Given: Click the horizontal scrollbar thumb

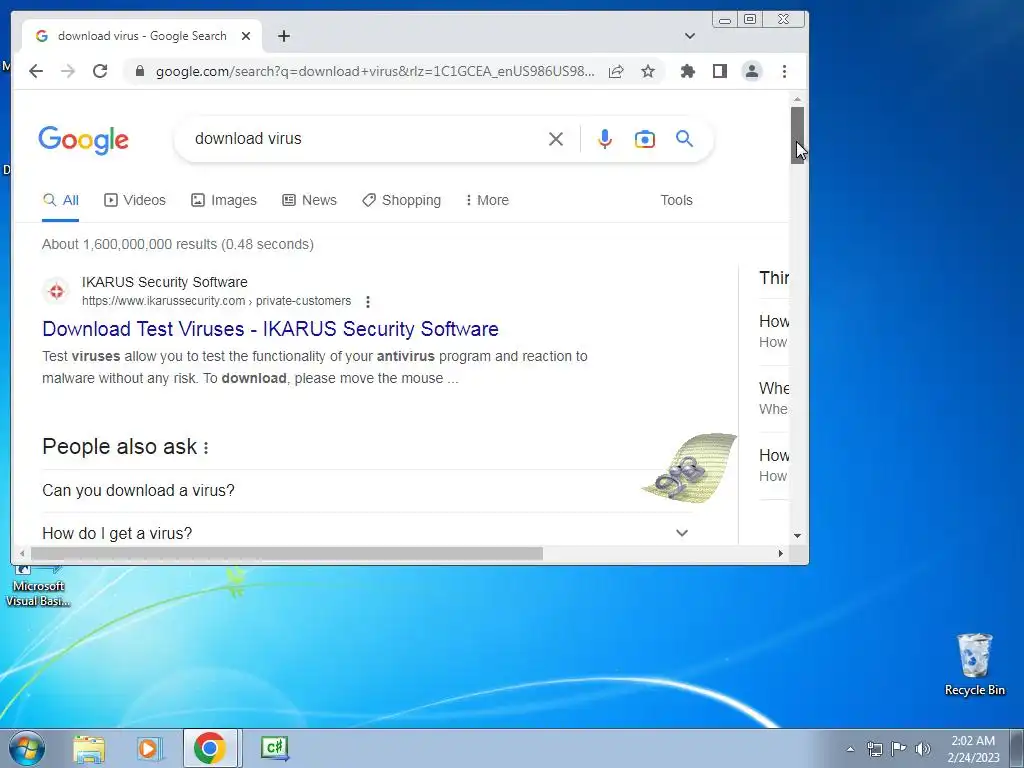Looking at the screenshot, I should click(x=286, y=554).
